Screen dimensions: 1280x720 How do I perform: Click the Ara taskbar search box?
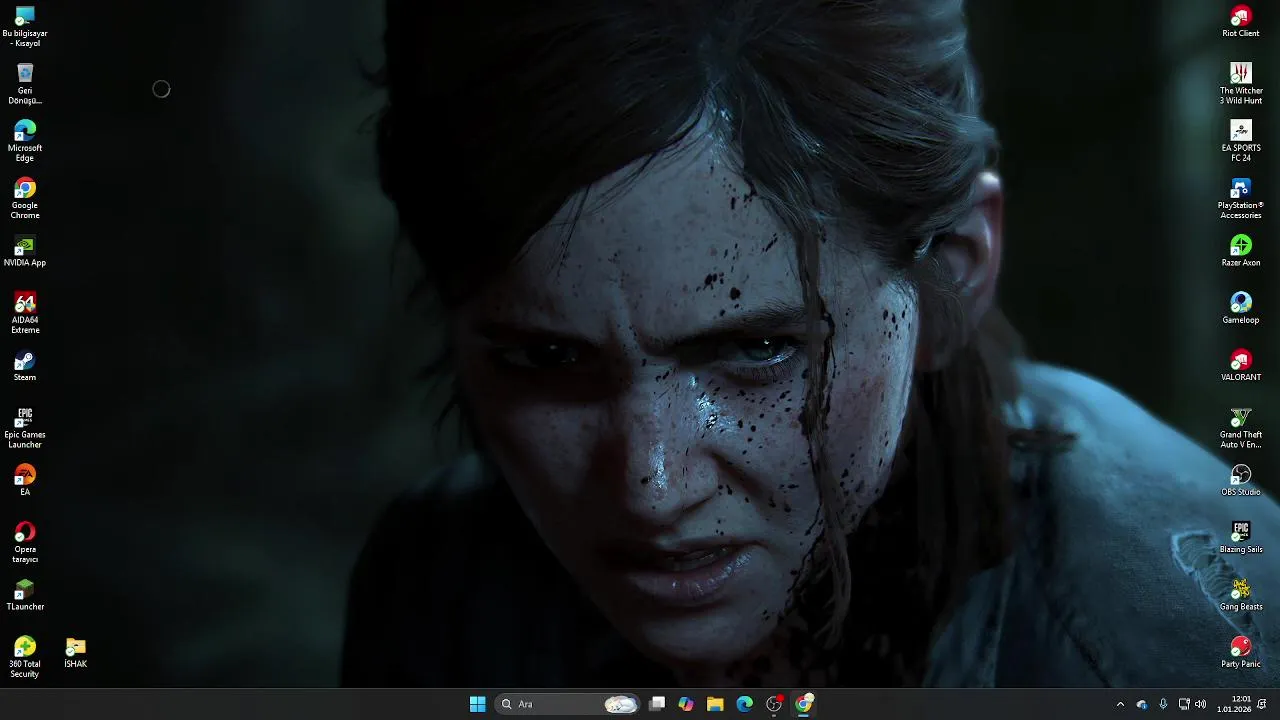pyautogui.click(x=567, y=704)
